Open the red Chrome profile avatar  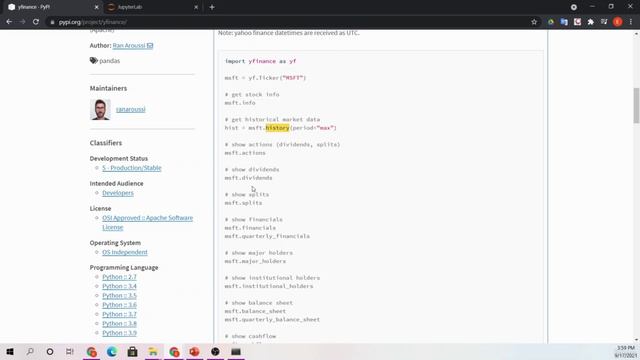pyautogui.click(x=618, y=22)
